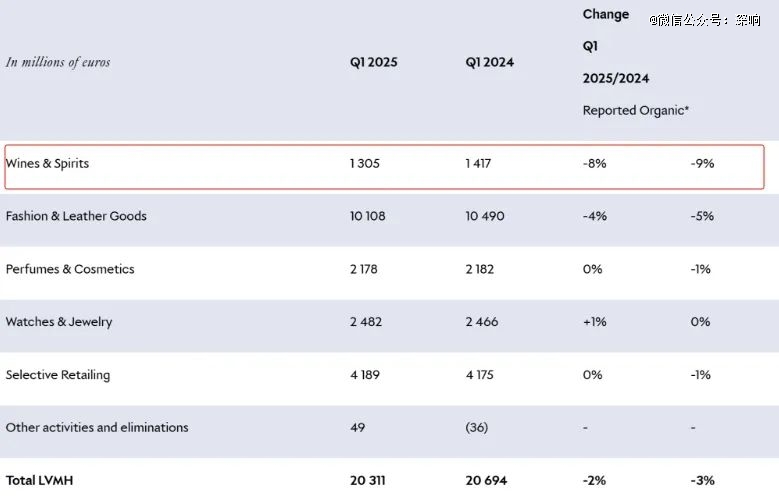The image size is (779, 501).
Task: Click the Q1 2025 column header
Action: (x=373, y=62)
